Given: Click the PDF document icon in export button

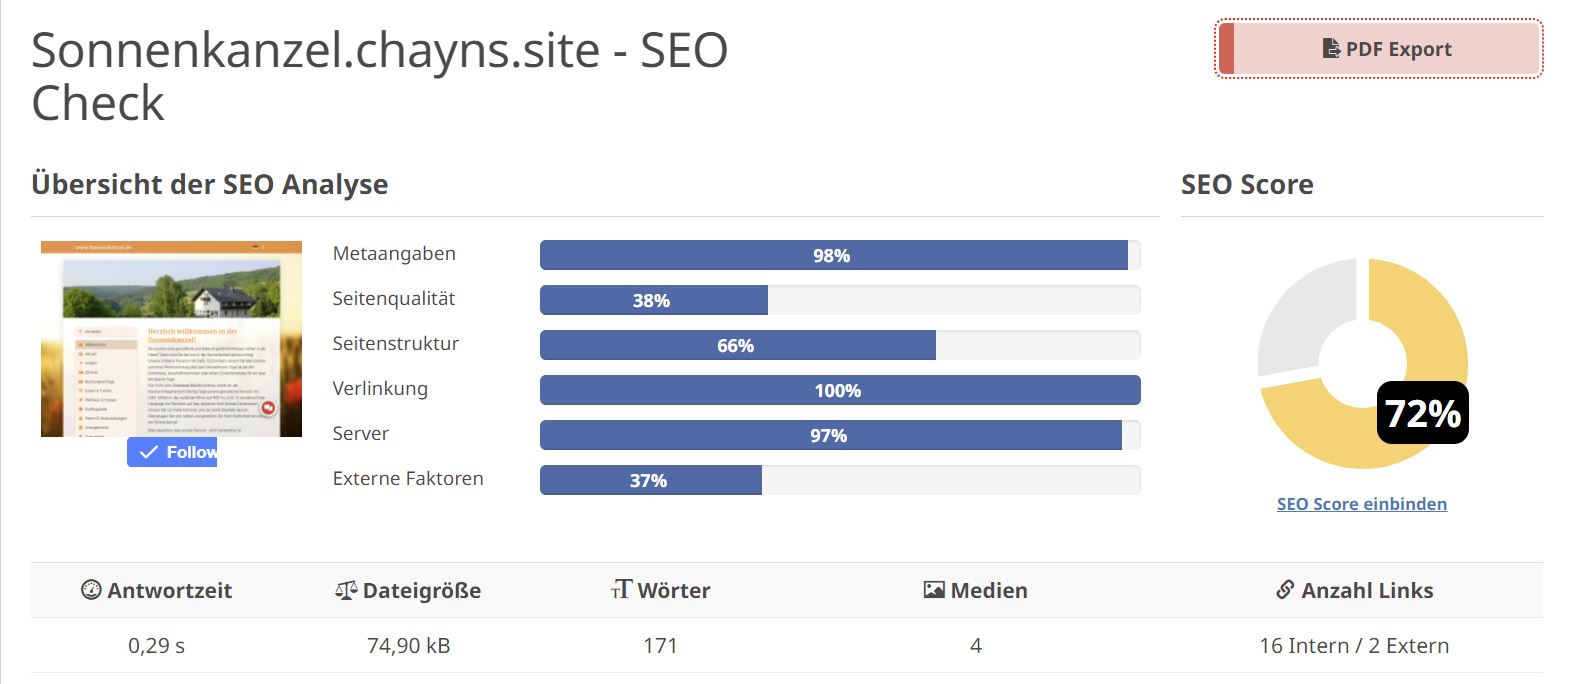Looking at the screenshot, I should click(1331, 48).
